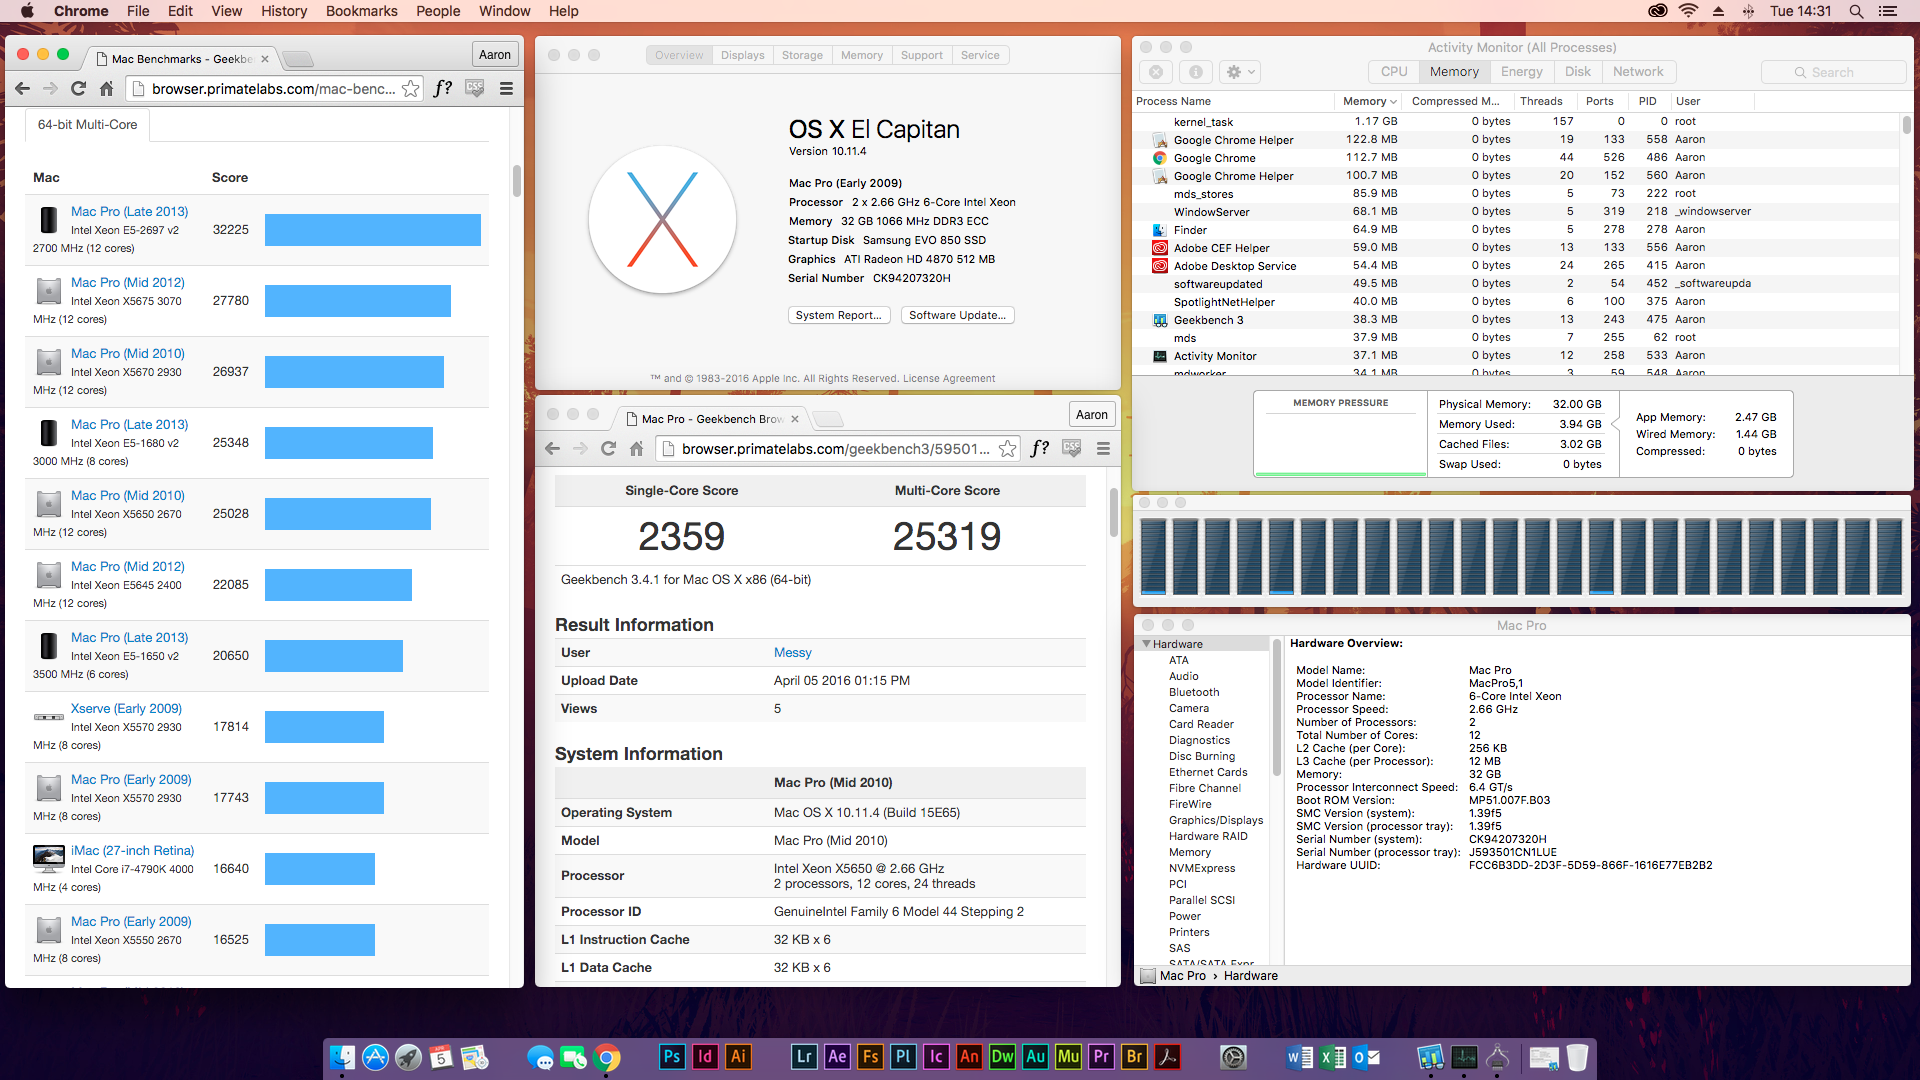Launch Adobe Illustrator from the dock
This screenshot has width=1920, height=1080.
click(738, 1057)
